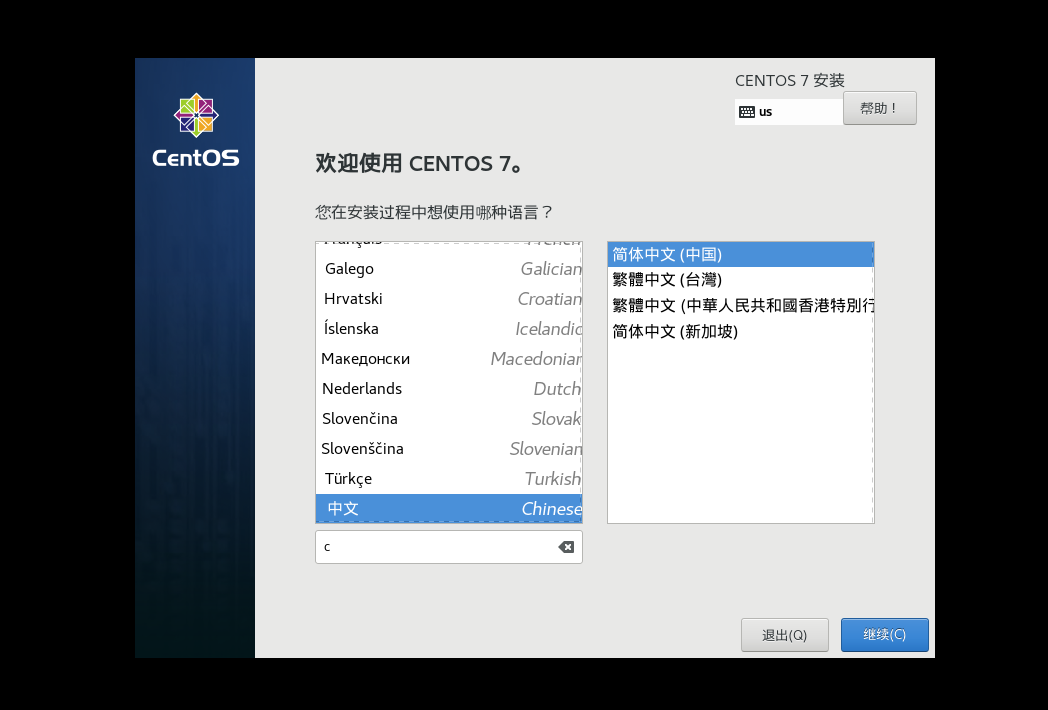1048x710 pixels.
Task: Select Македонски Macedonian language
Action: [448, 359]
